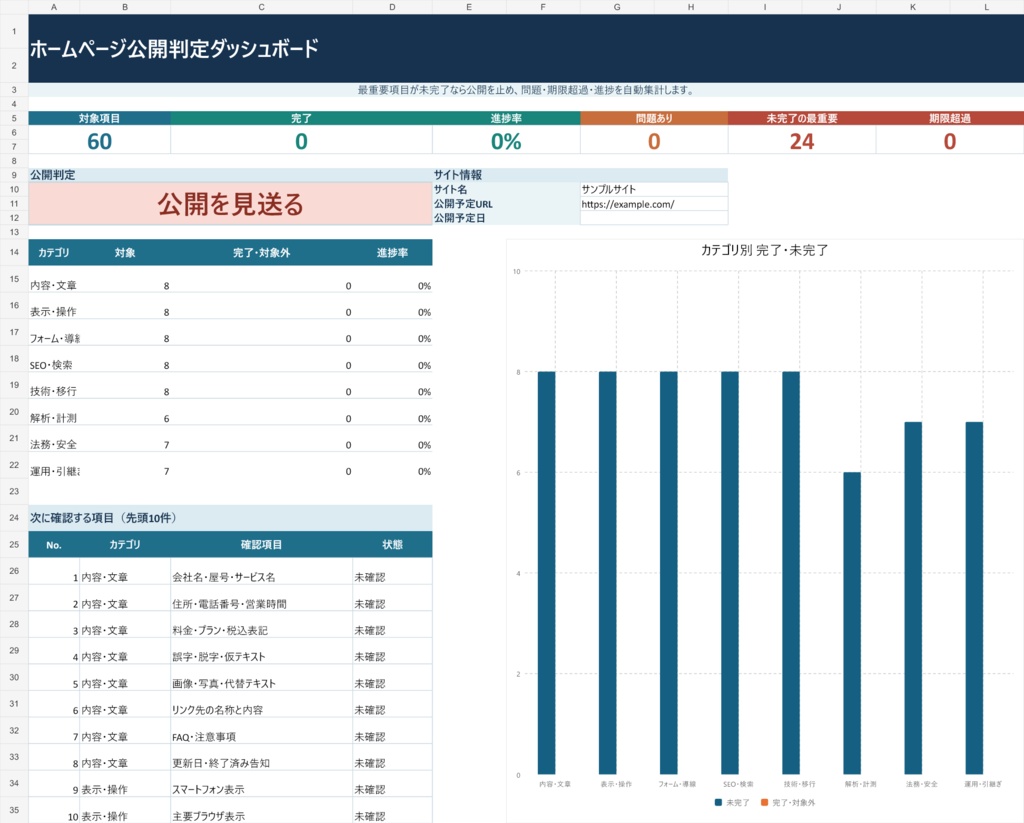Click the サイト名 input cell サンプルサイト
1024x823 pixels.
click(654, 189)
